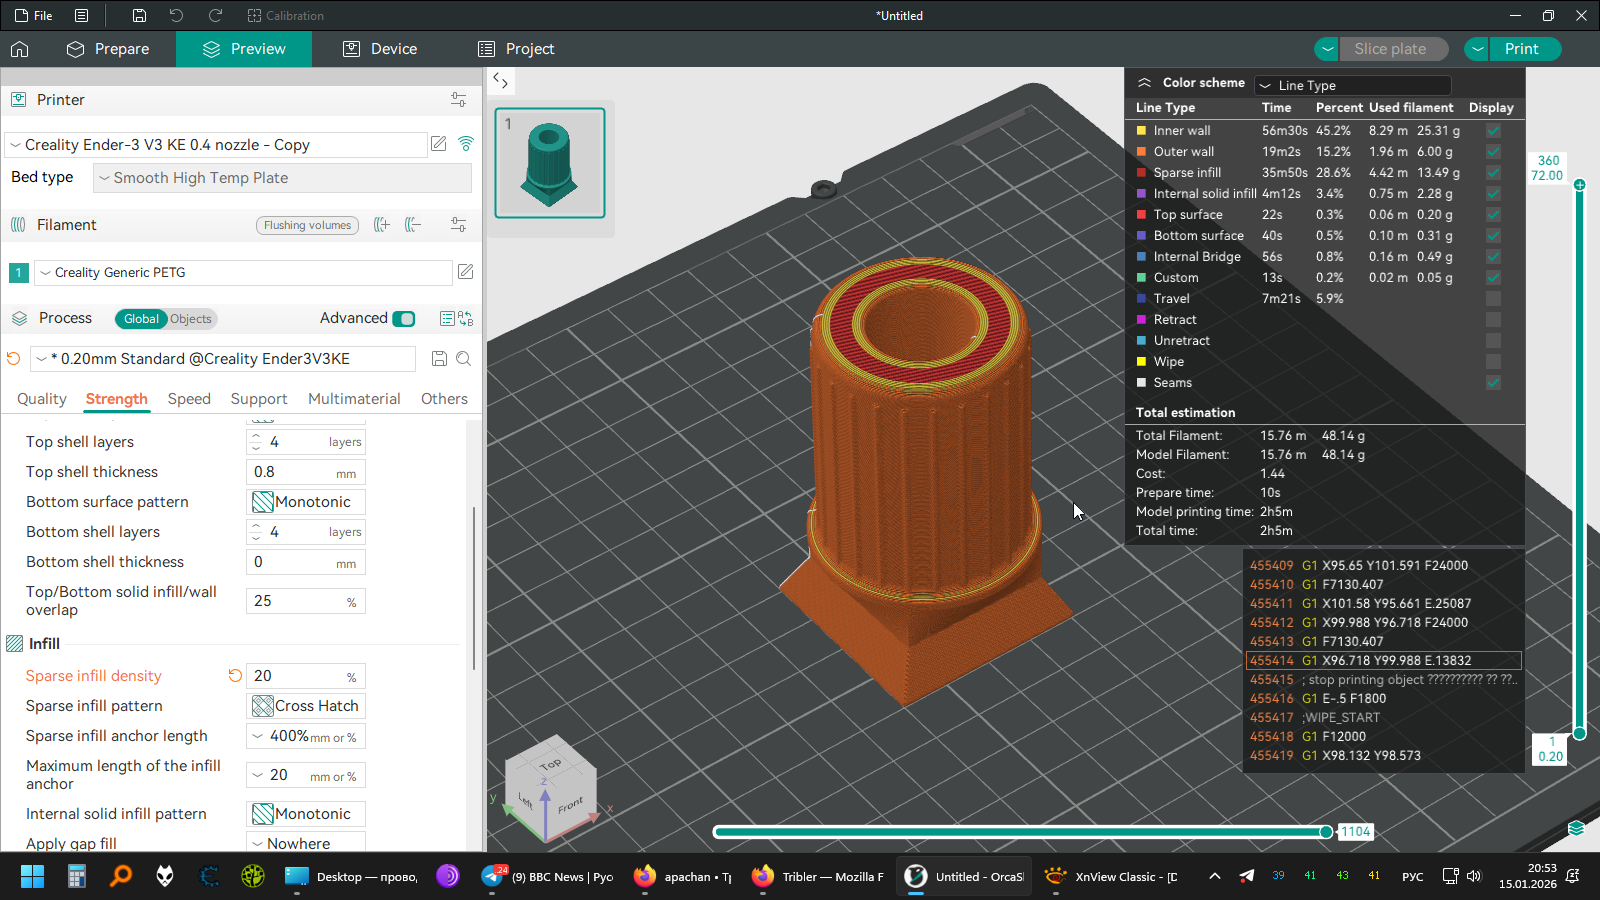The image size is (1600, 900).
Task: Save the process preset icon
Action: click(439, 359)
